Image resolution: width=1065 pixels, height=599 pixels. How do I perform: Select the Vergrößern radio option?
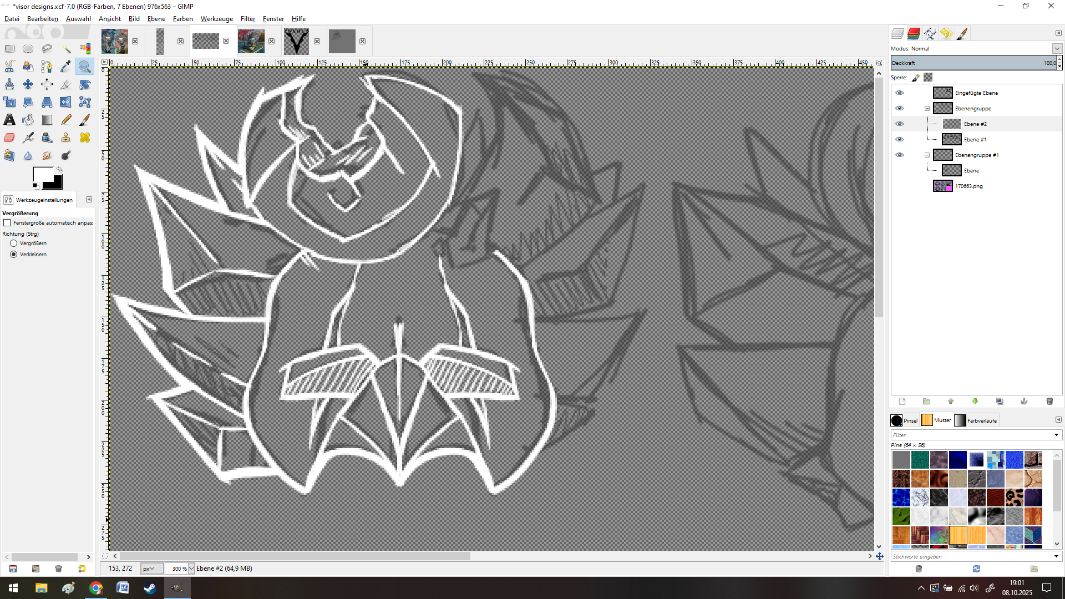pyautogui.click(x=13, y=243)
